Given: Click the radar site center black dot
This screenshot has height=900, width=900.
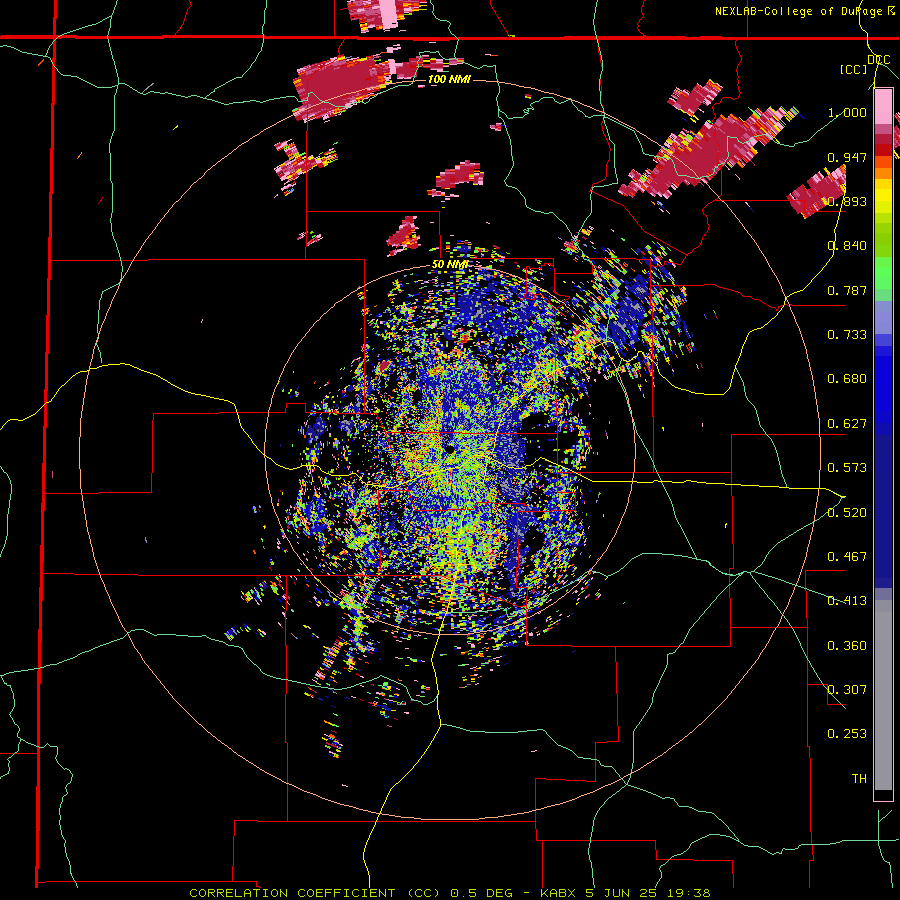Looking at the screenshot, I should [450, 449].
